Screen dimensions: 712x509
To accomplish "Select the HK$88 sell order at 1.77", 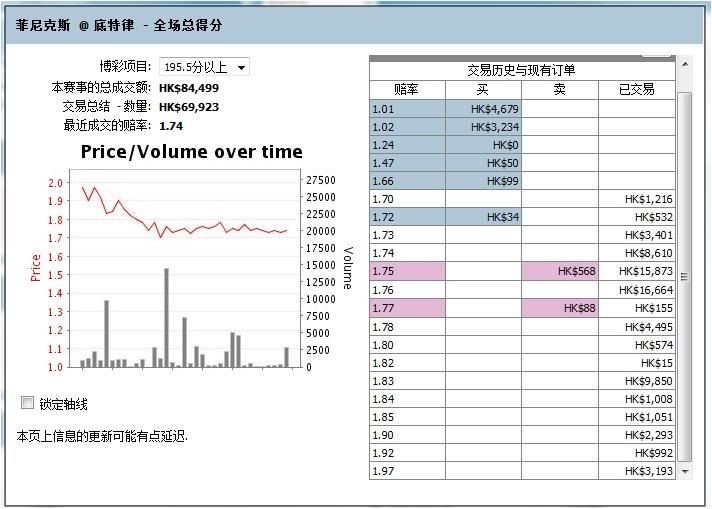I will 559,308.
